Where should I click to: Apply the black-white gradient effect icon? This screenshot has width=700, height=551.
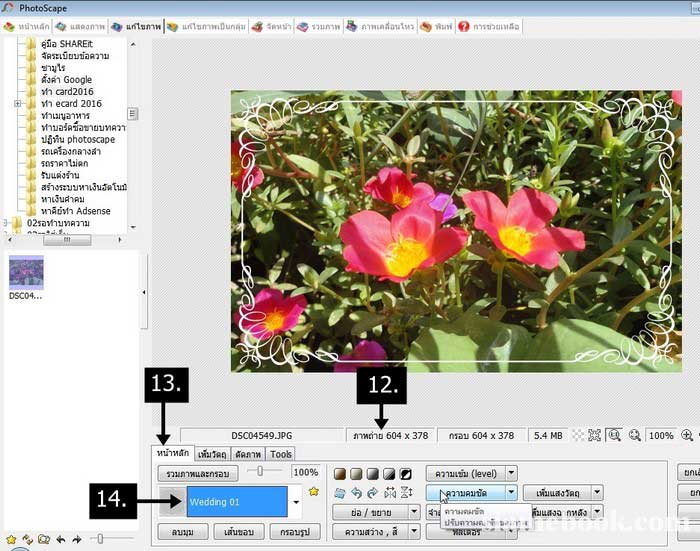pos(389,474)
